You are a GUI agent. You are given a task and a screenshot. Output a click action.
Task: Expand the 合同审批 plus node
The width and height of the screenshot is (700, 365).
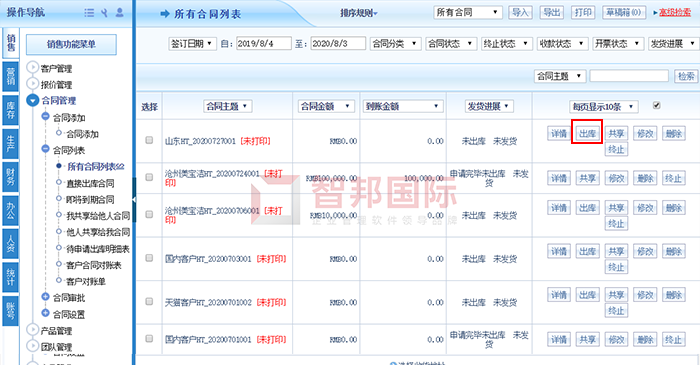[45, 296]
